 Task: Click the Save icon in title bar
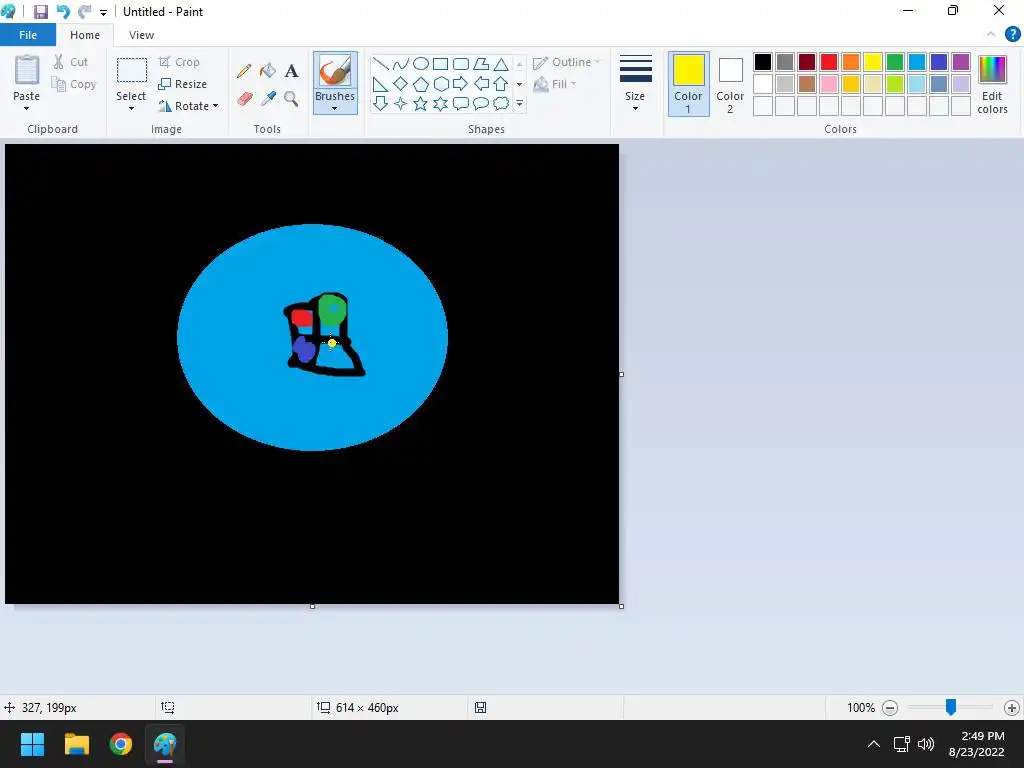click(40, 12)
